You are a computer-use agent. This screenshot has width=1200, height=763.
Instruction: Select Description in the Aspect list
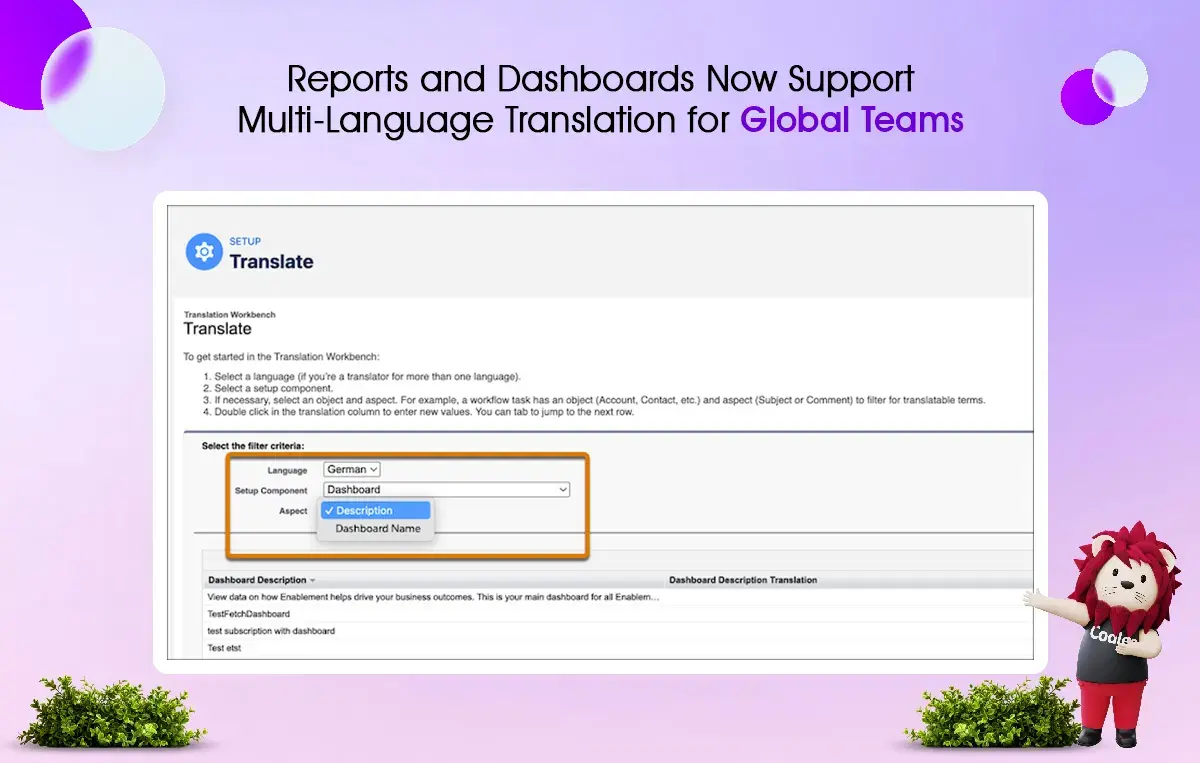364,510
